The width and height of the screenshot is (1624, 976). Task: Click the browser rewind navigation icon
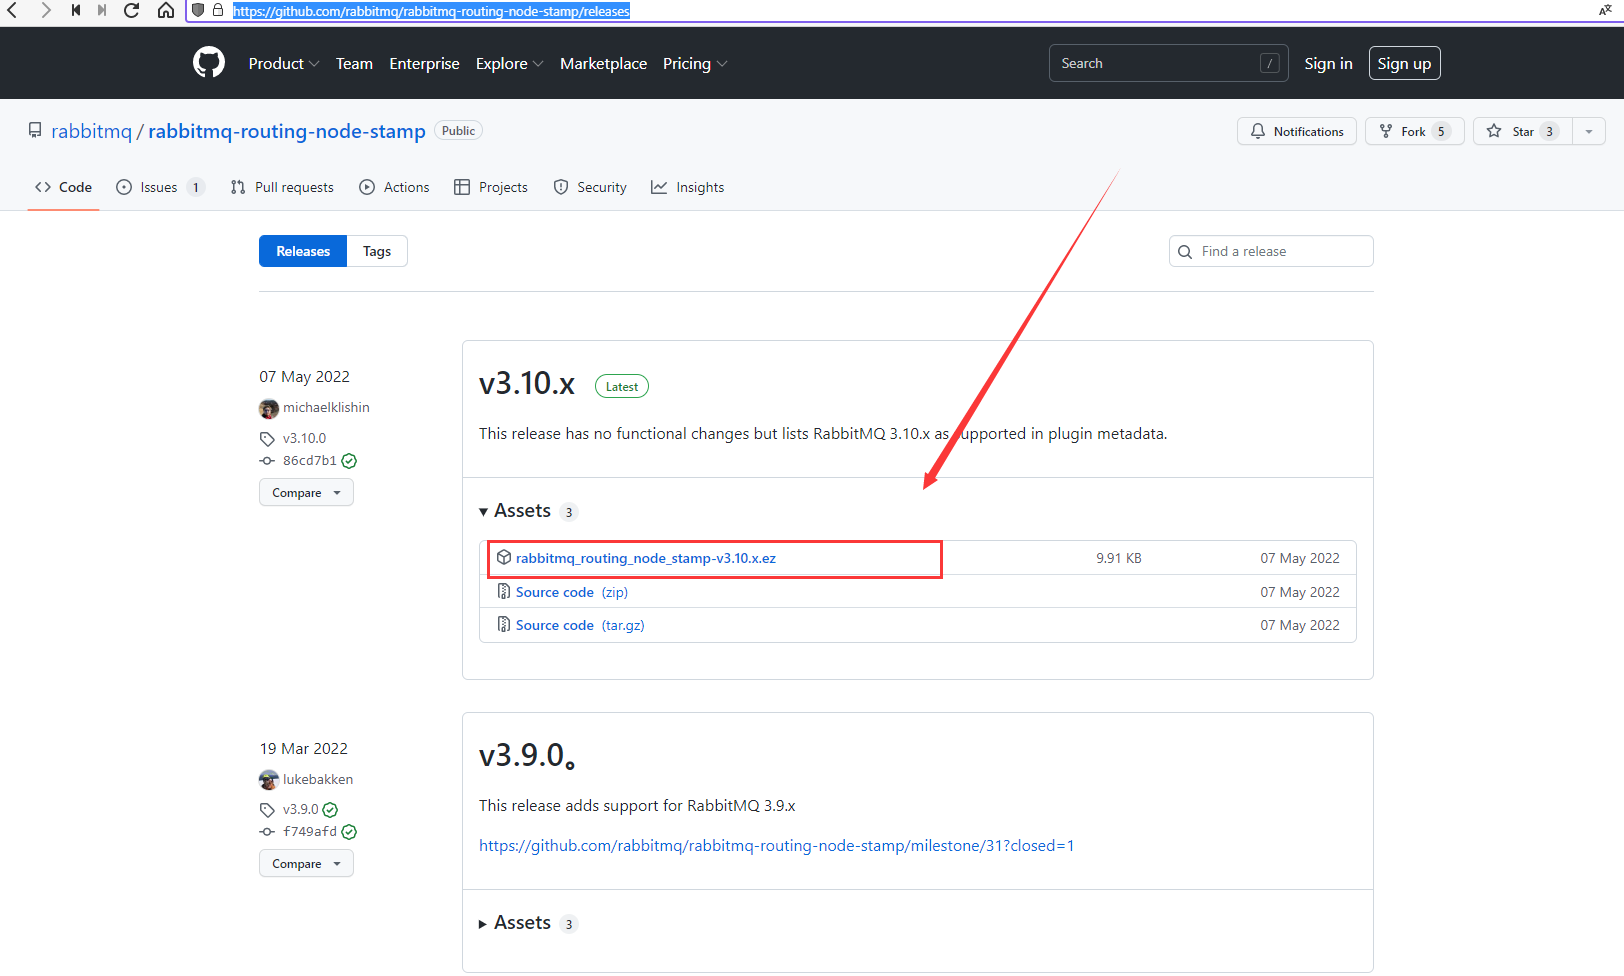75,10
